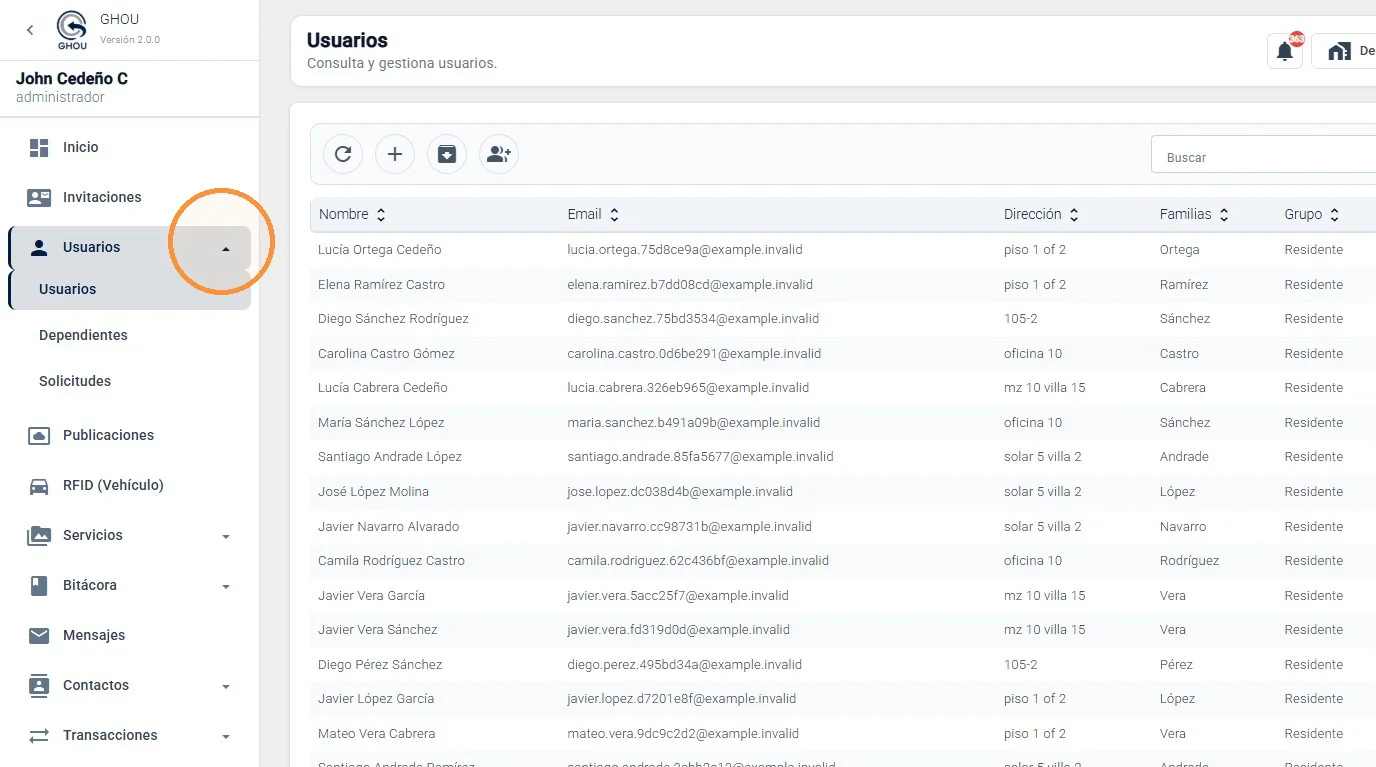Screen dimensions: 1376x767
Task: Click the add-person group icon
Action: (499, 154)
